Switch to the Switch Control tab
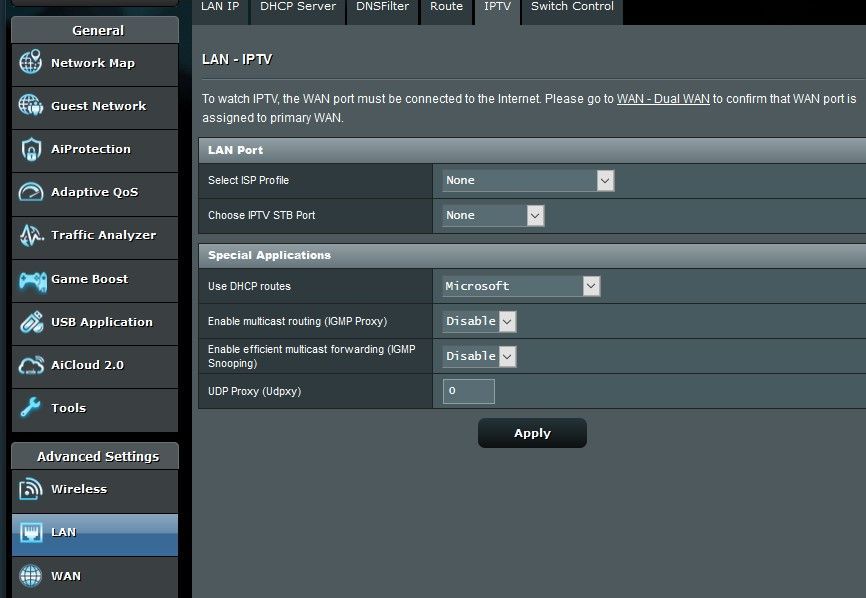The image size is (866, 598). point(571,6)
